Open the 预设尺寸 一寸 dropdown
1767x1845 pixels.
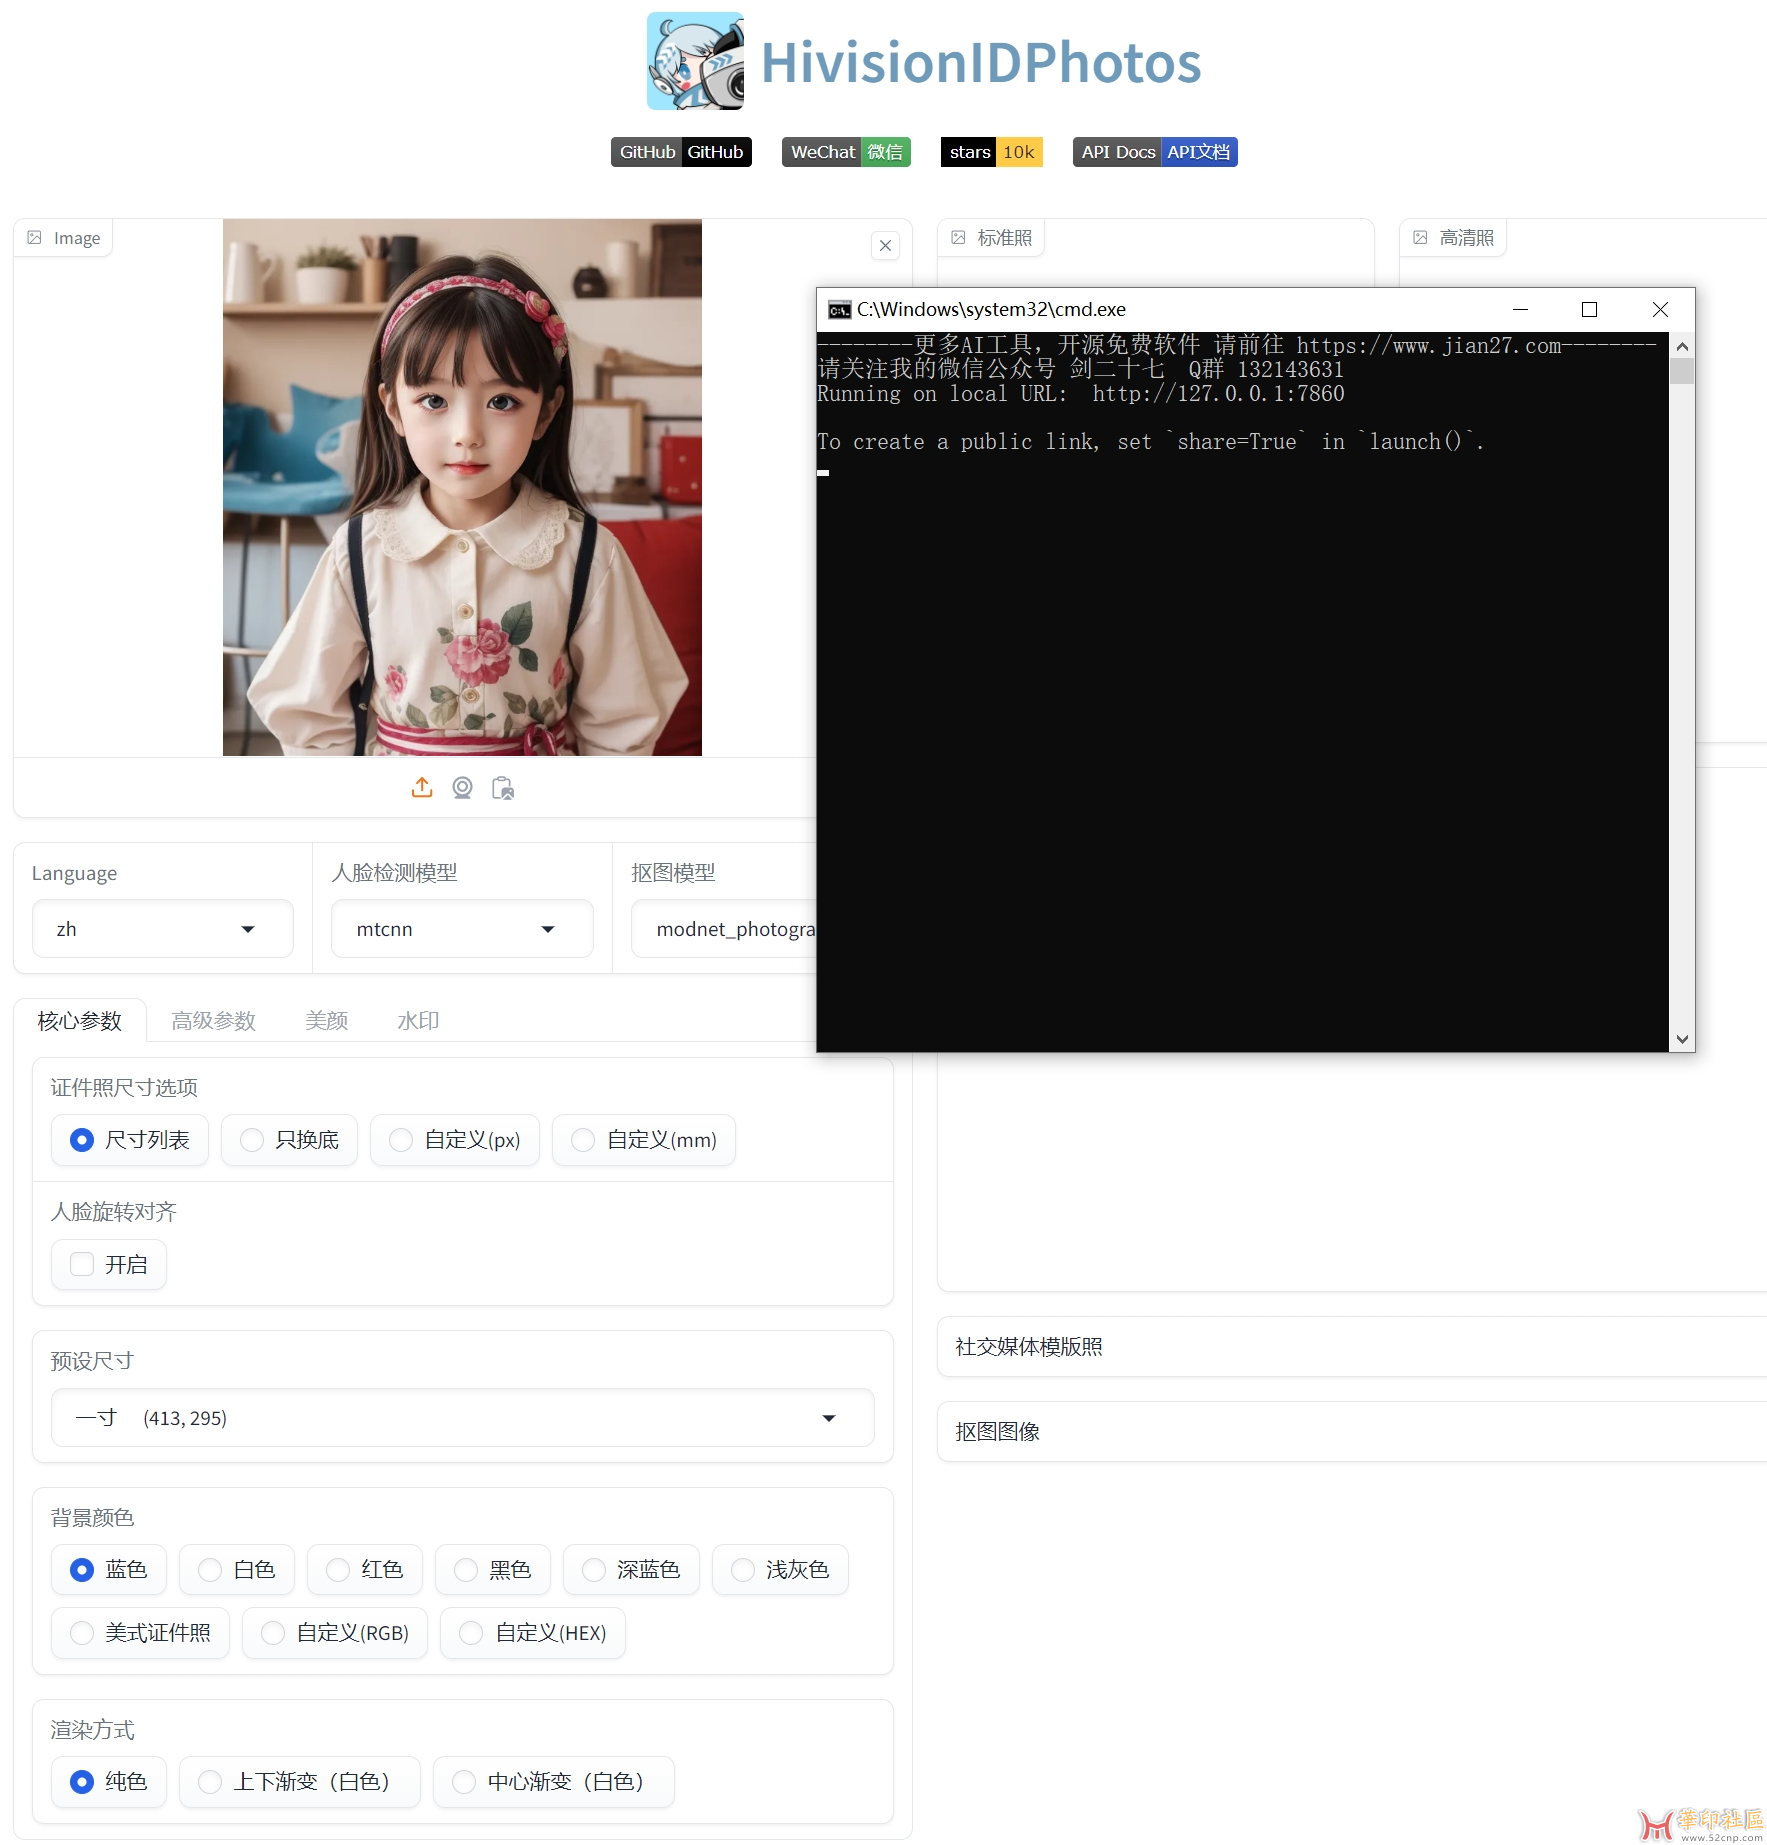462,1418
